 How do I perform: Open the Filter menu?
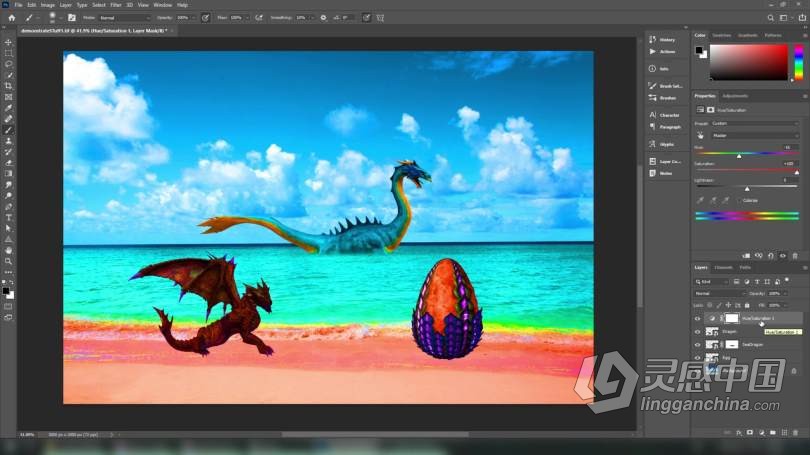[x=116, y=5]
